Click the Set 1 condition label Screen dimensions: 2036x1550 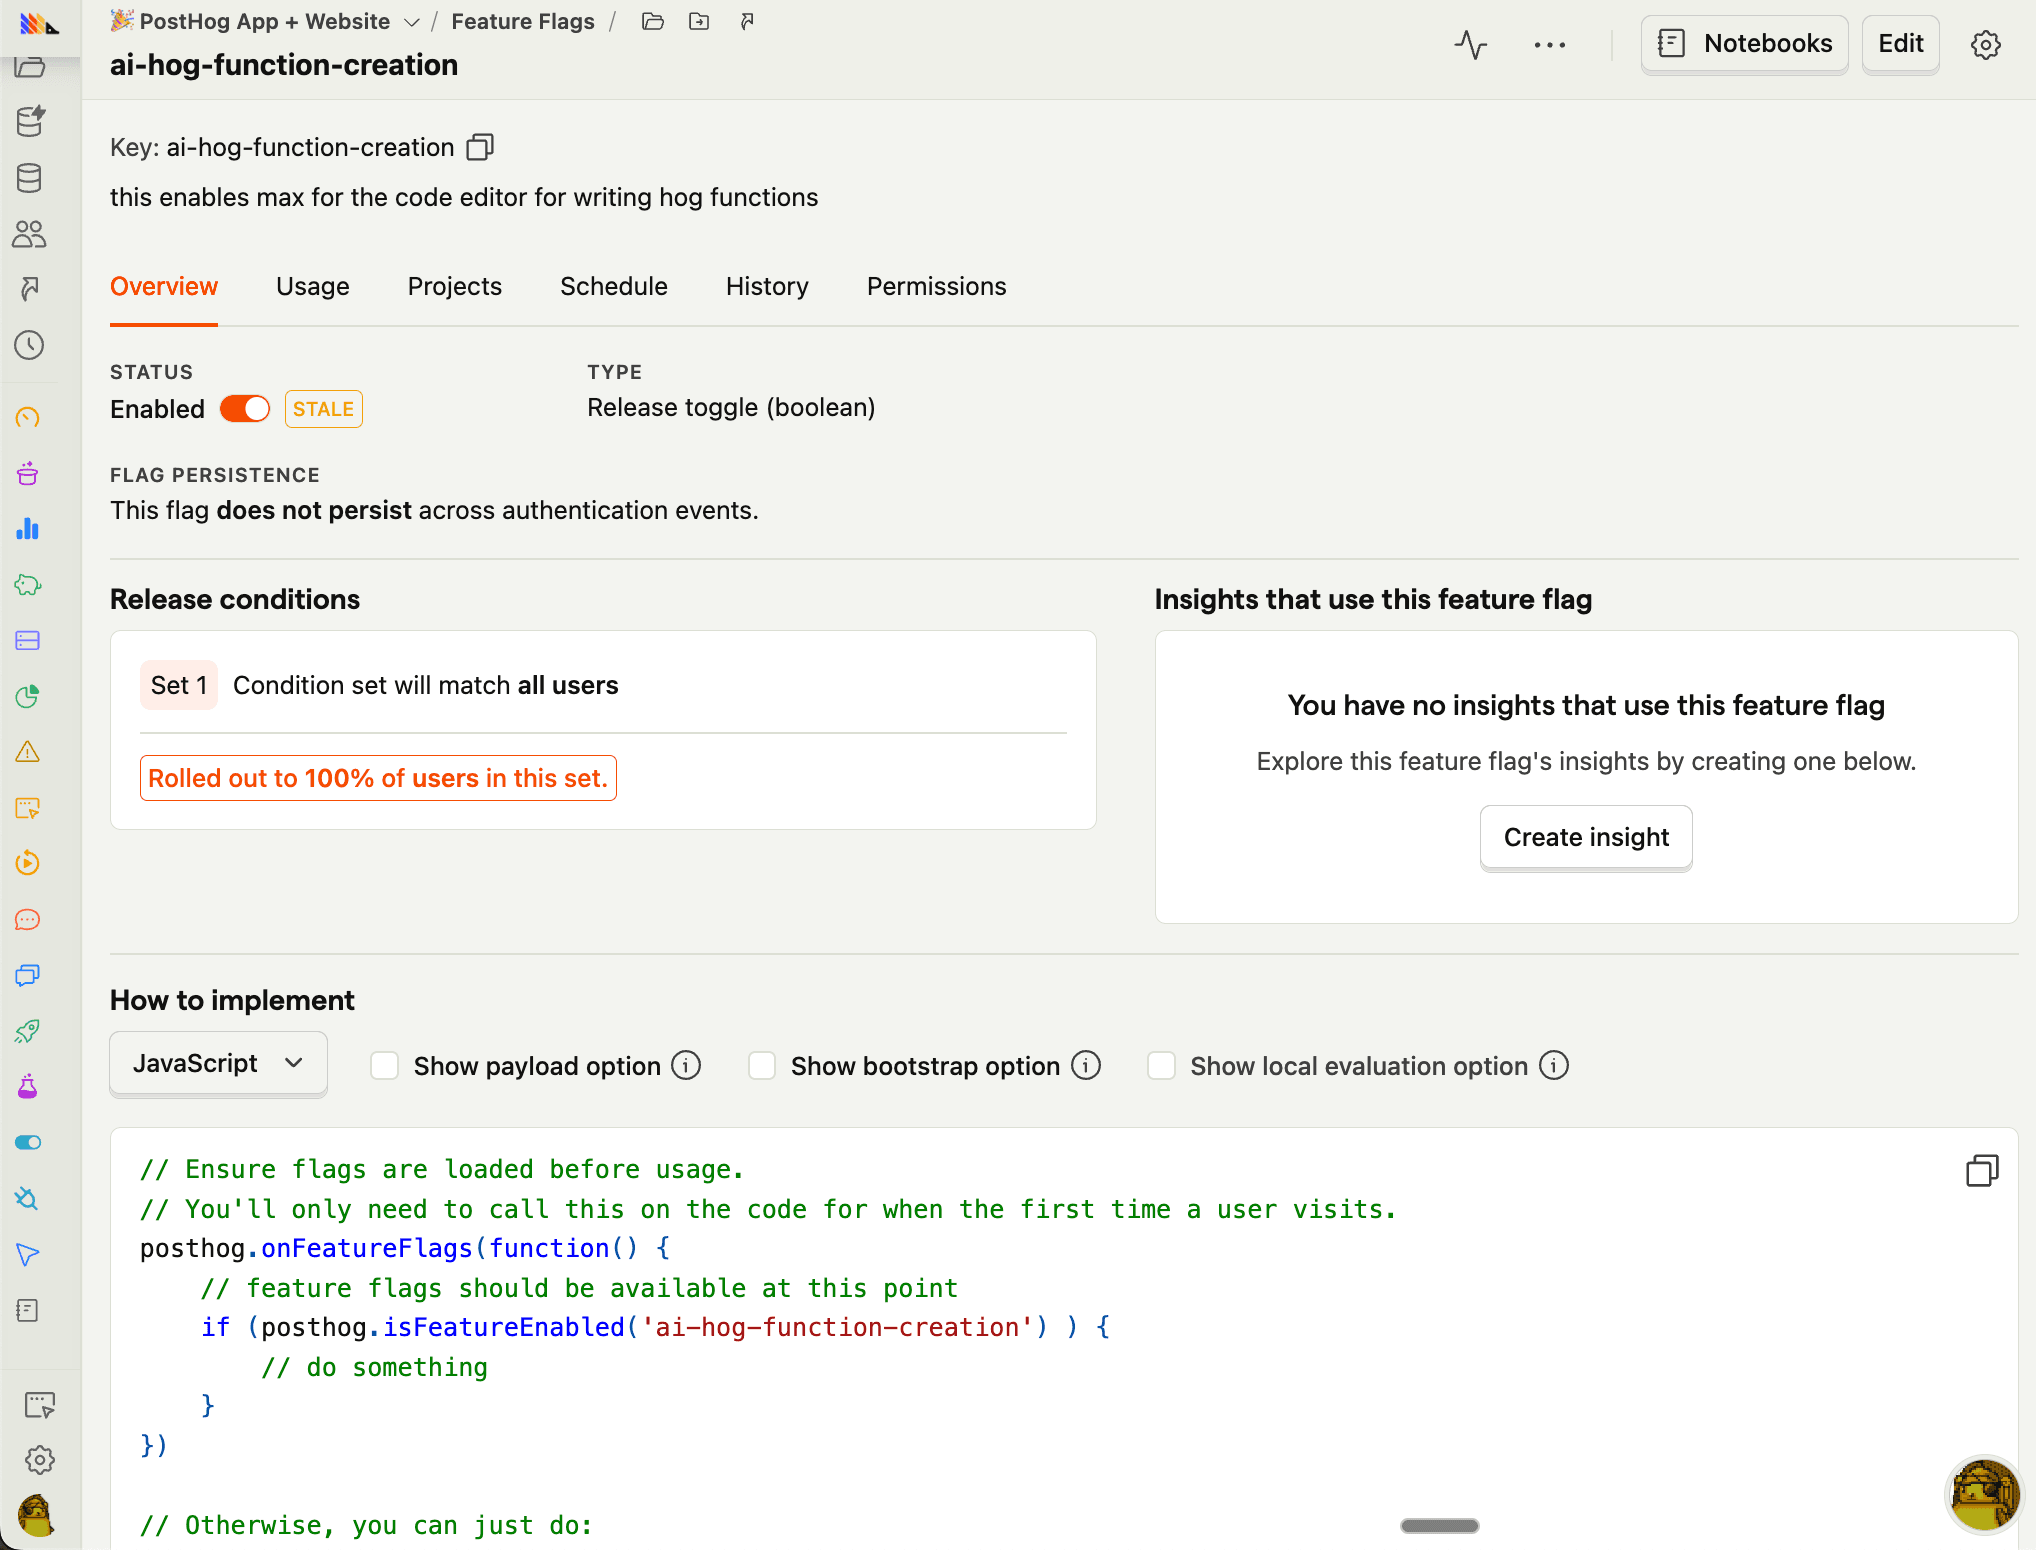click(179, 685)
